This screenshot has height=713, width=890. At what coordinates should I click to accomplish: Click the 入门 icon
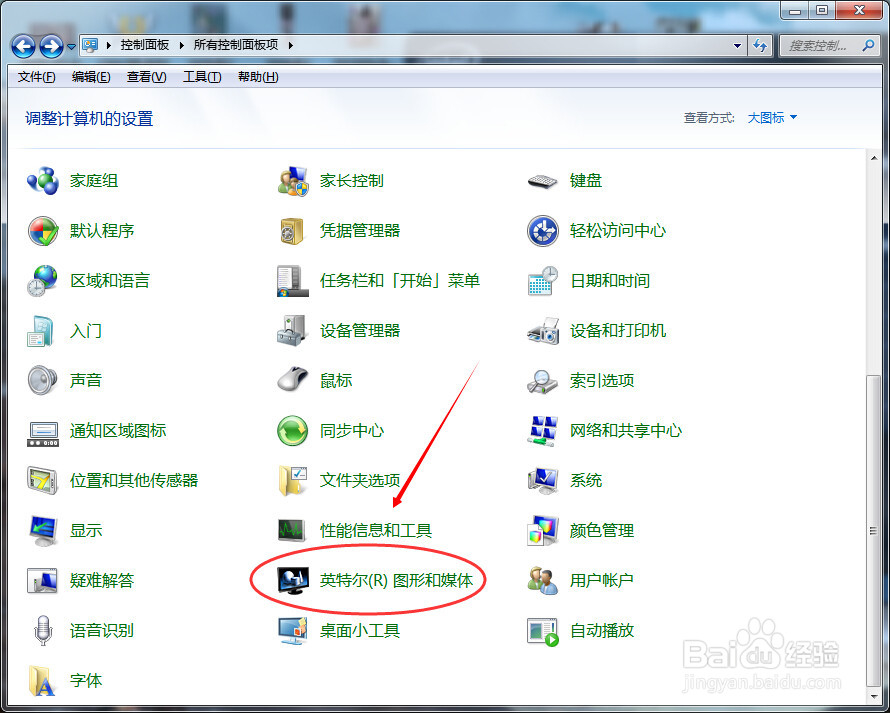click(41, 331)
